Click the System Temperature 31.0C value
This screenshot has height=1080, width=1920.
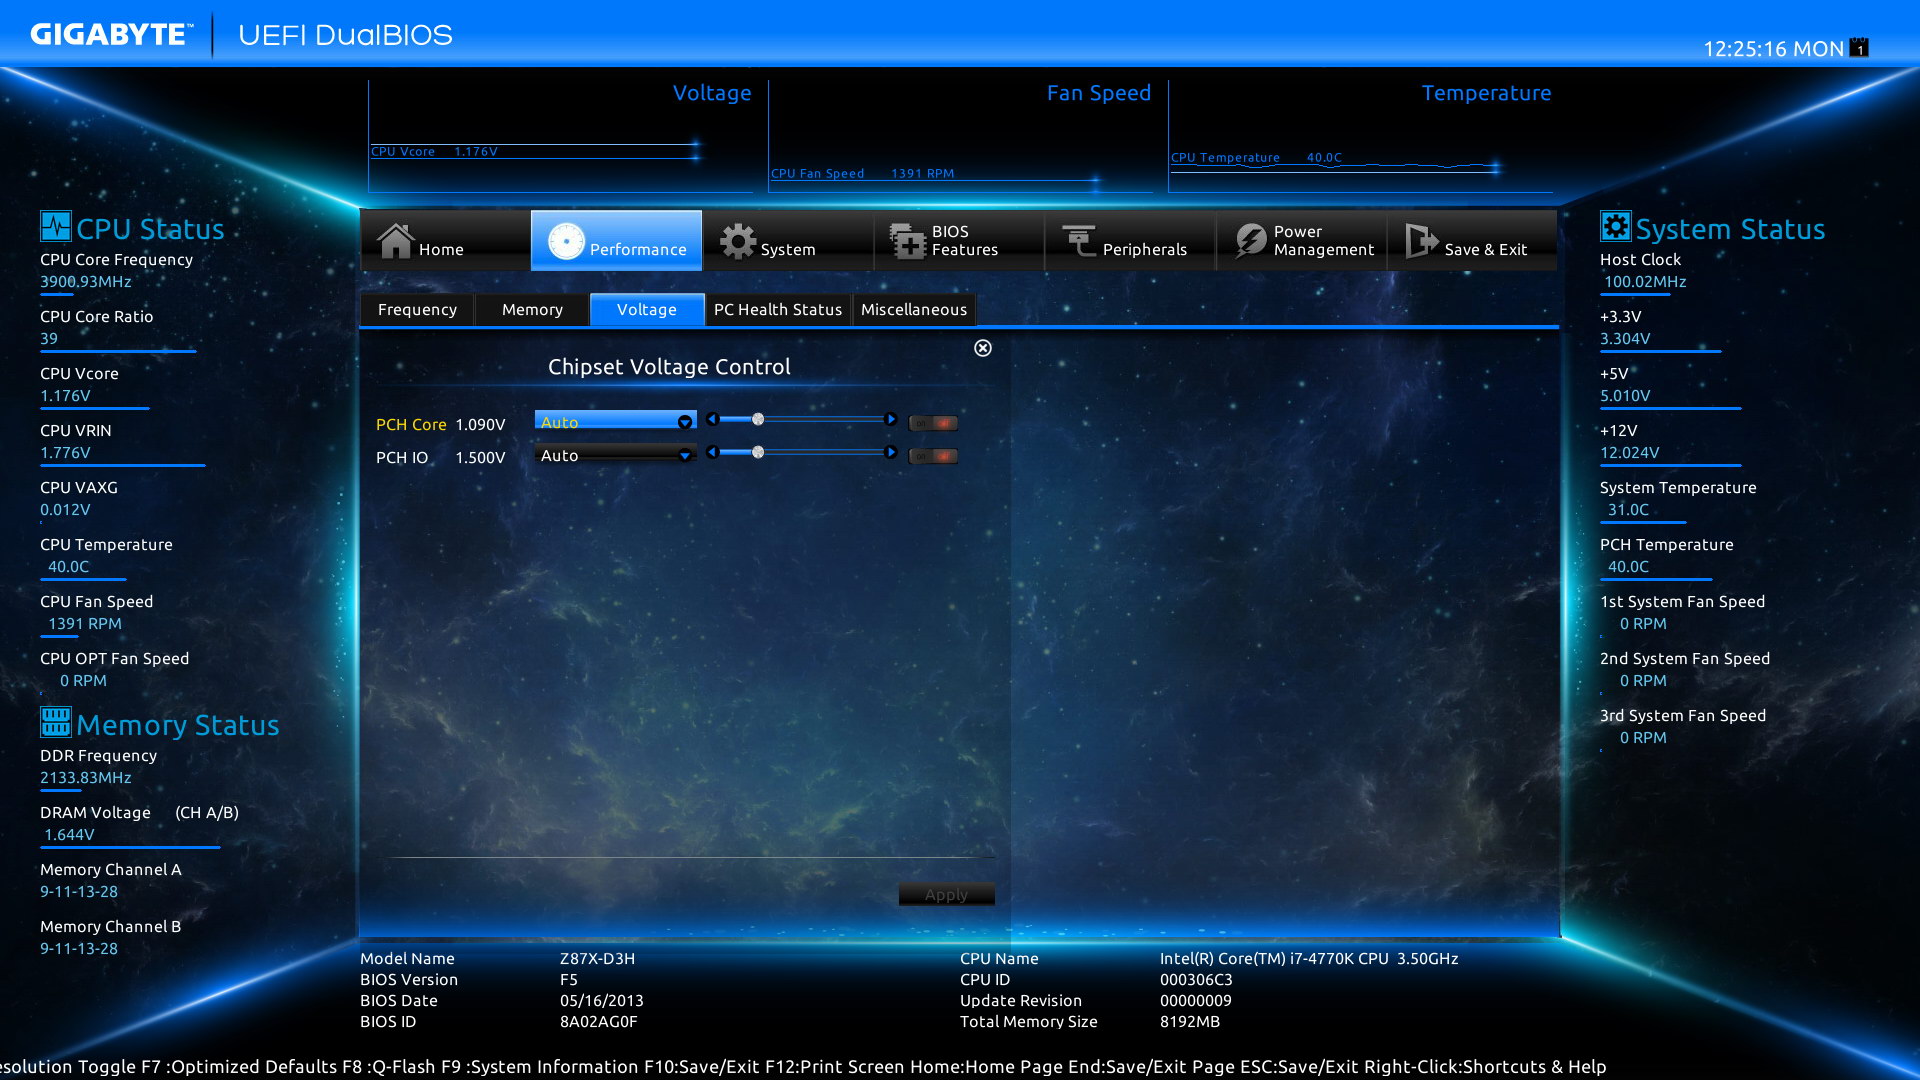point(1628,510)
